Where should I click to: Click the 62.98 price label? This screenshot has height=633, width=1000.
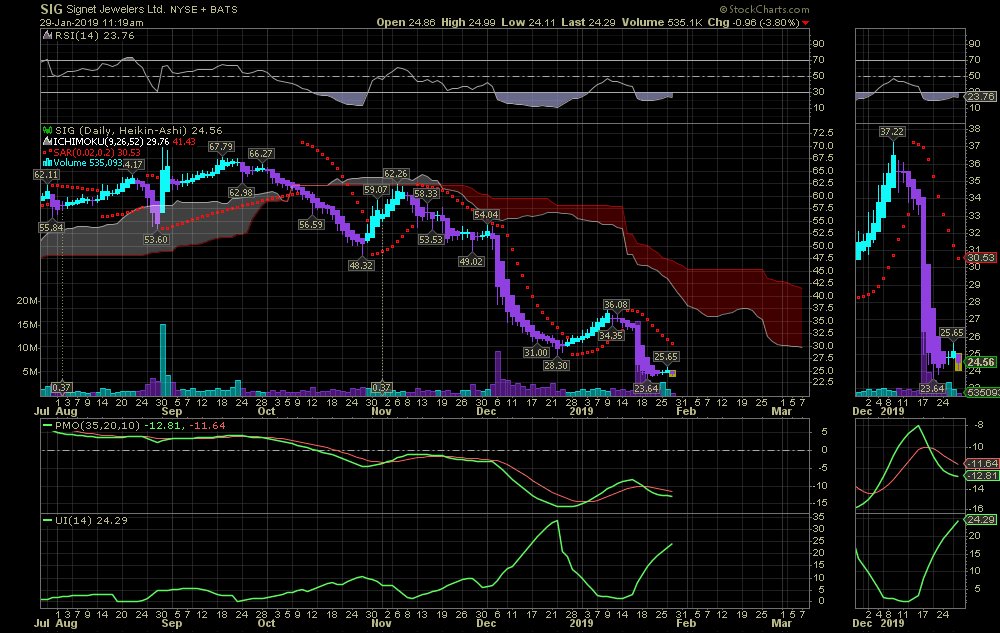[x=240, y=193]
